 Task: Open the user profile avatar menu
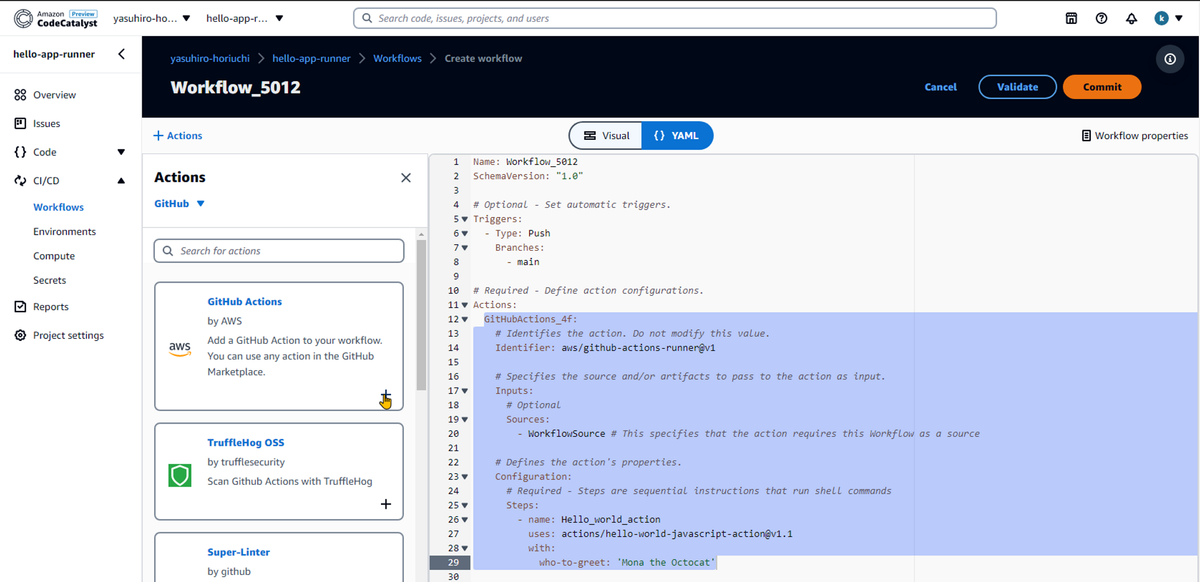point(1166,18)
